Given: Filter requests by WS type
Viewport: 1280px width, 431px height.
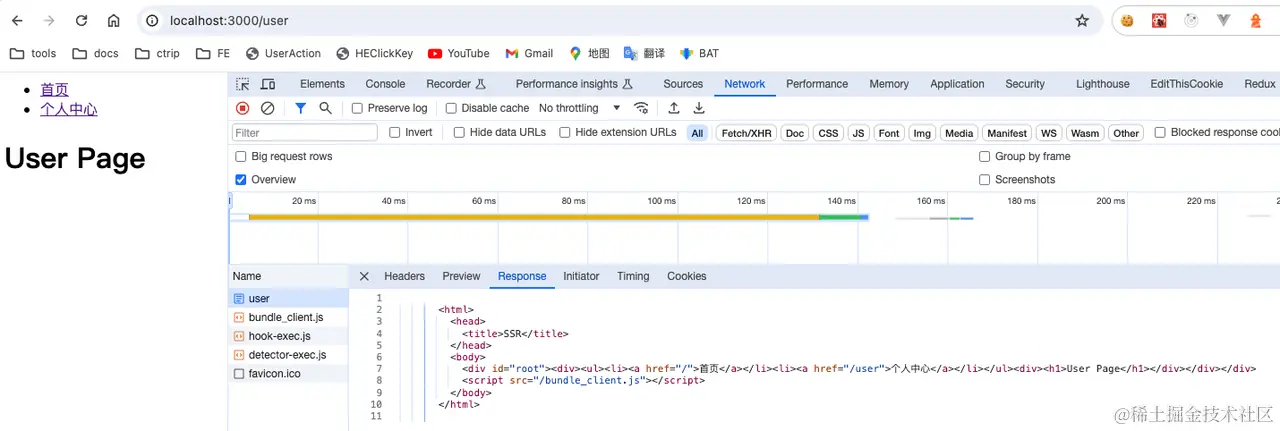Looking at the screenshot, I should click(x=1048, y=133).
